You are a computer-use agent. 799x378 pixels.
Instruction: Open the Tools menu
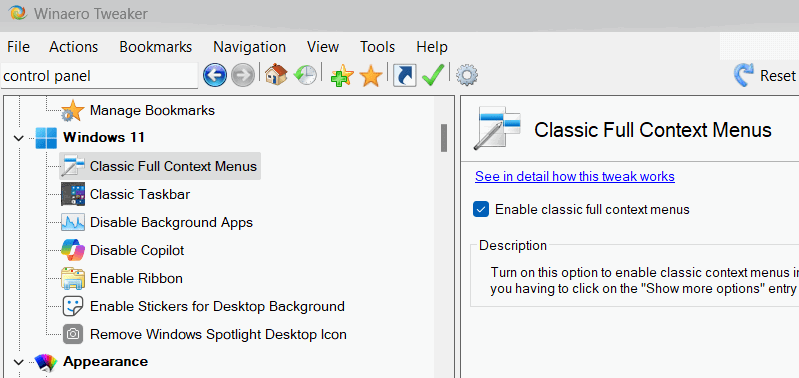(378, 47)
